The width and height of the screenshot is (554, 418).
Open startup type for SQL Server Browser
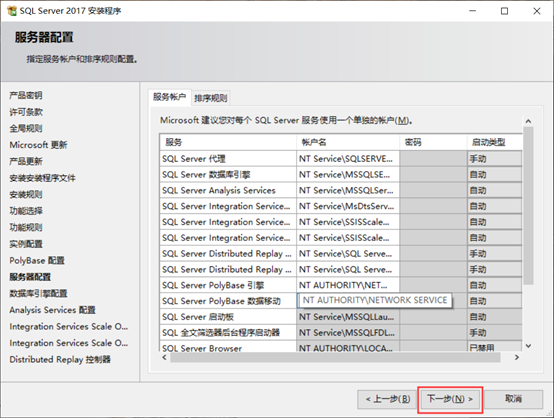pos(494,347)
